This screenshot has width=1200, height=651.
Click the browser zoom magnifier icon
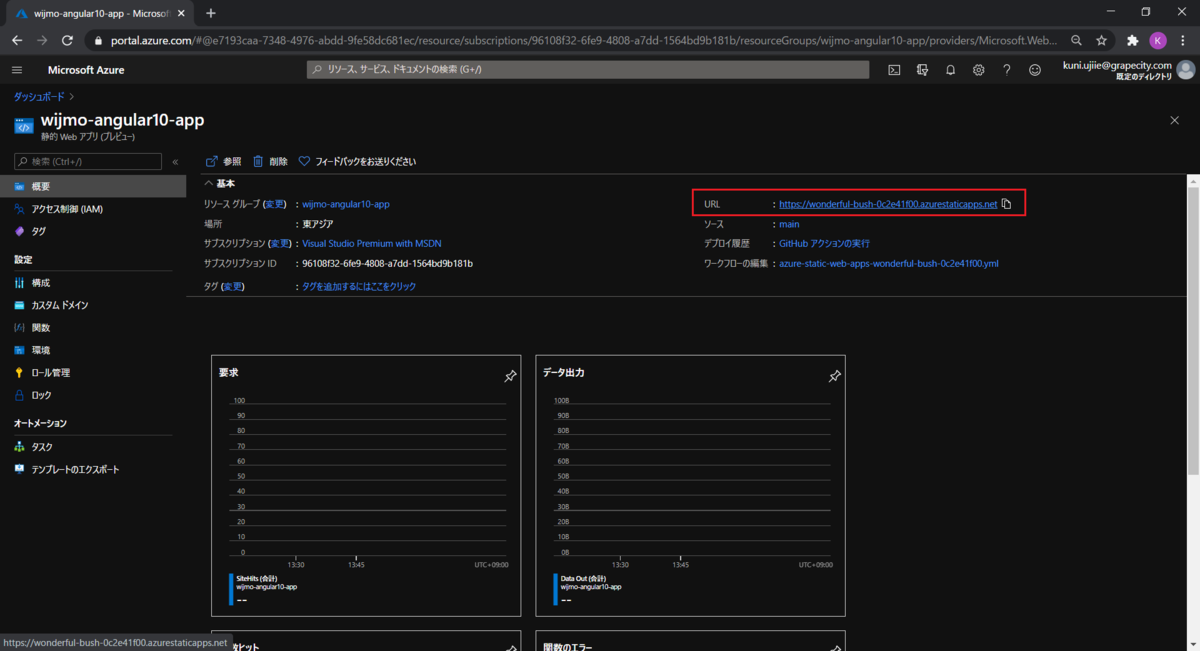coord(1076,41)
